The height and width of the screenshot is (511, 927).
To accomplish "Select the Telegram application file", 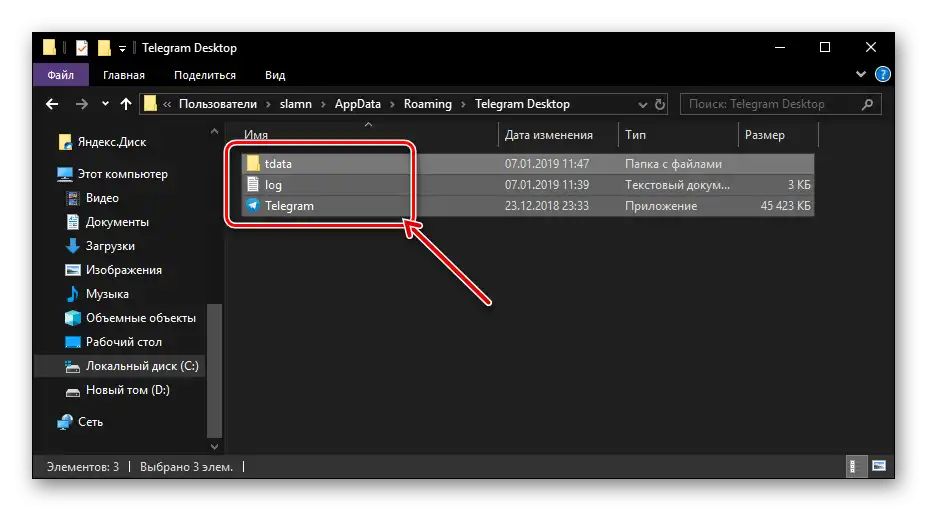I will click(x=527, y=206).
